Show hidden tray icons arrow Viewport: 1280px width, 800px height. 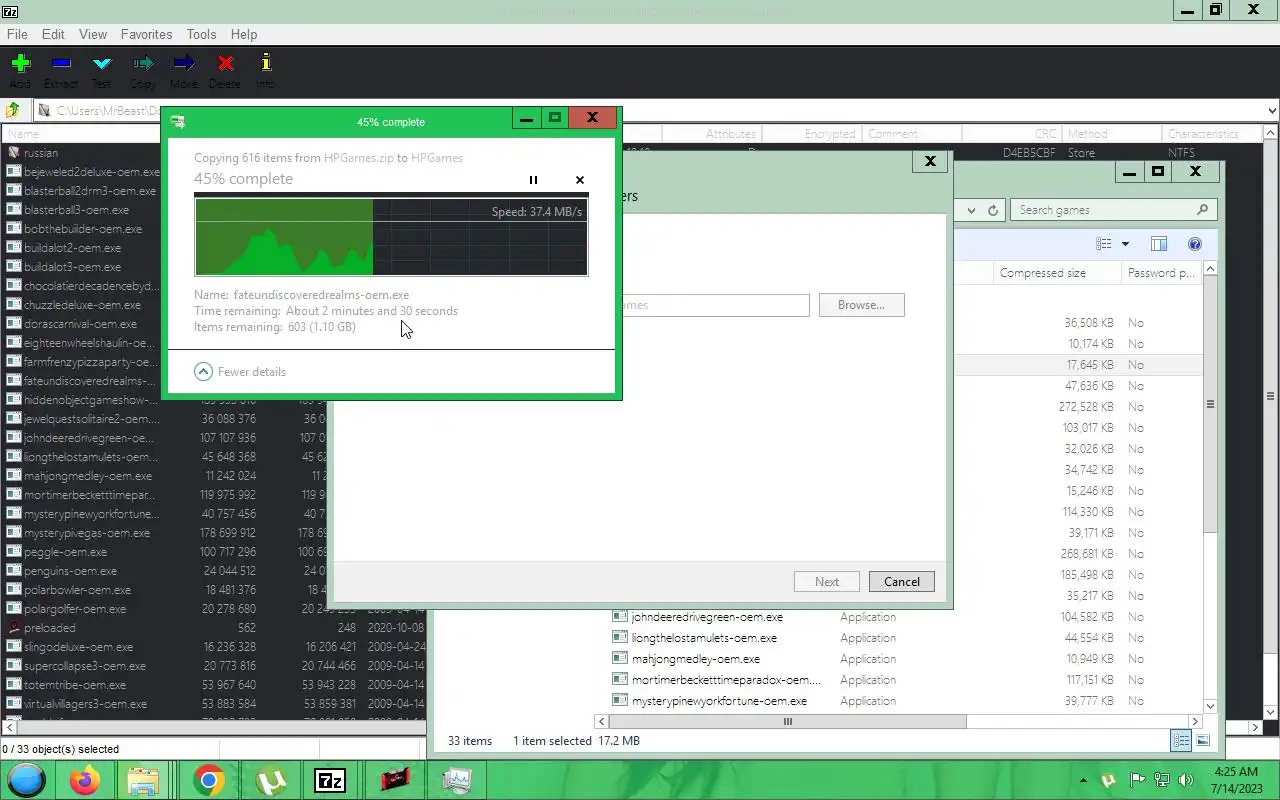point(1083,780)
